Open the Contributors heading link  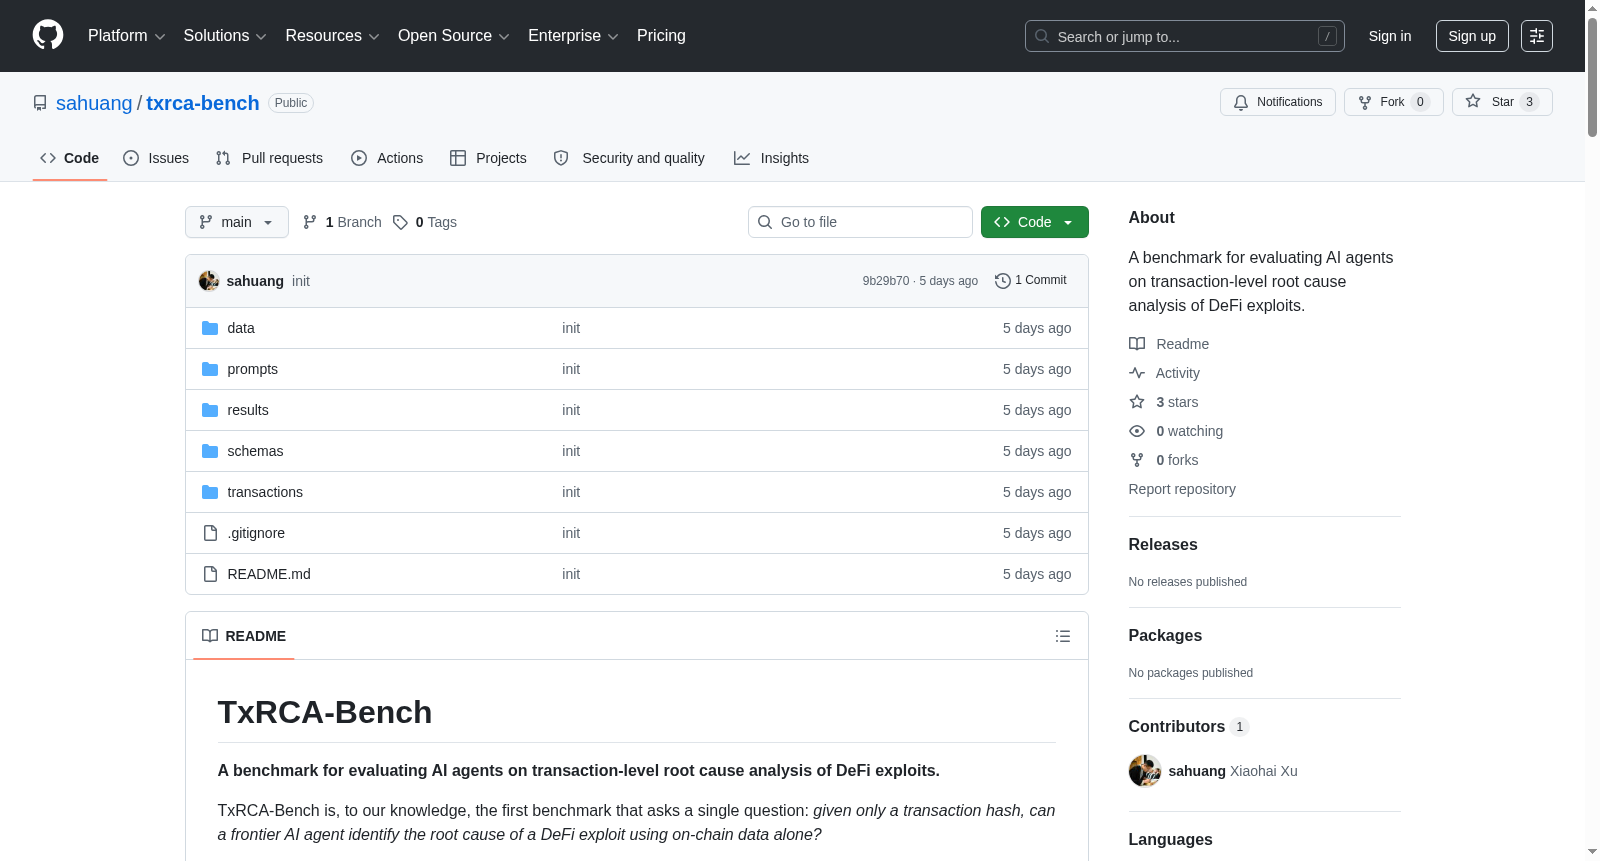1189,726
